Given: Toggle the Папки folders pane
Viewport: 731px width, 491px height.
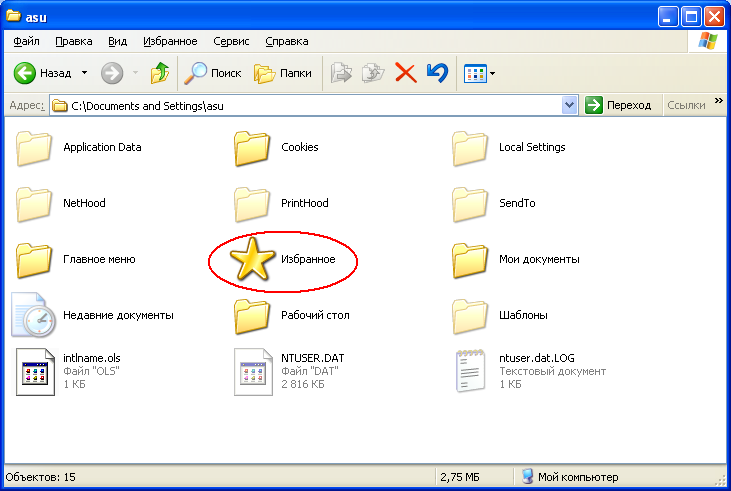Looking at the screenshot, I should point(283,73).
